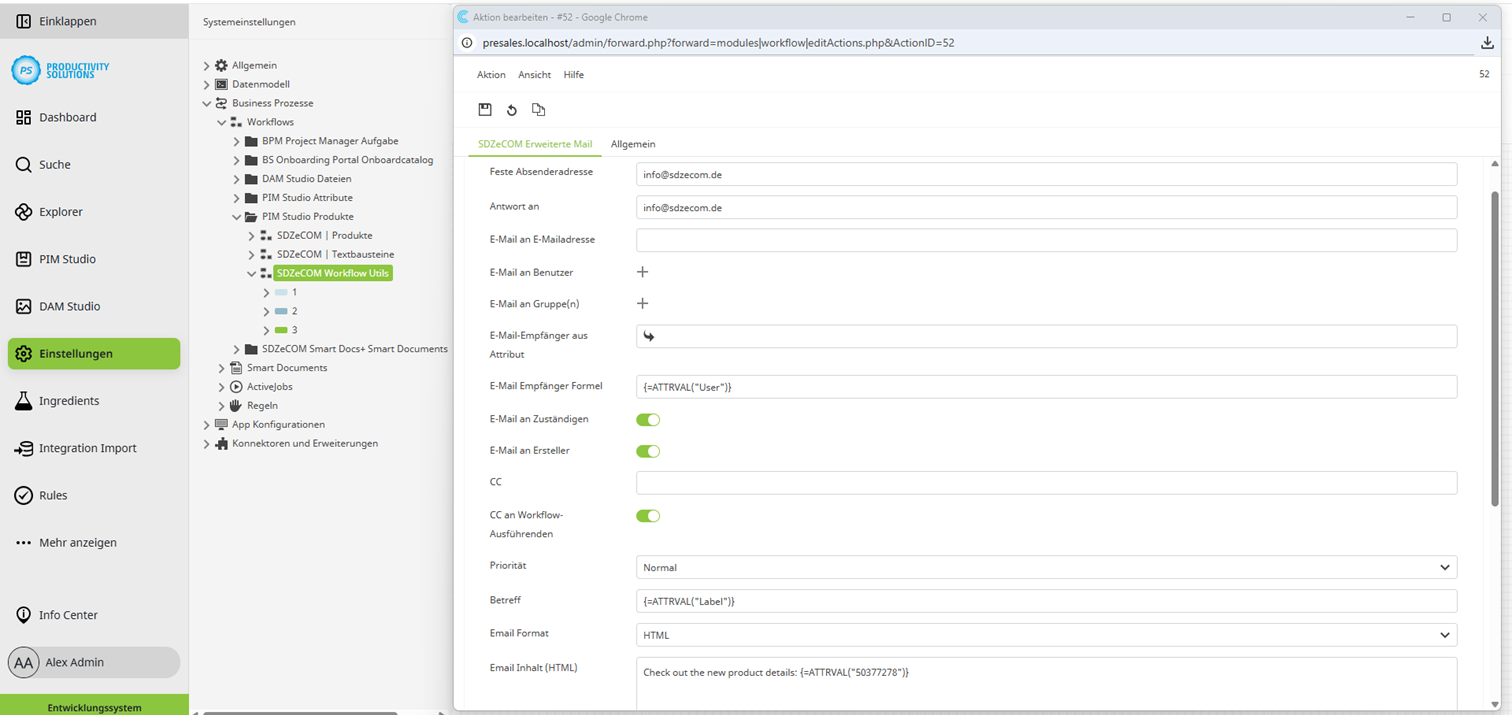This screenshot has height=715, width=1512.
Task: Click the Save action icon
Action: (x=485, y=110)
